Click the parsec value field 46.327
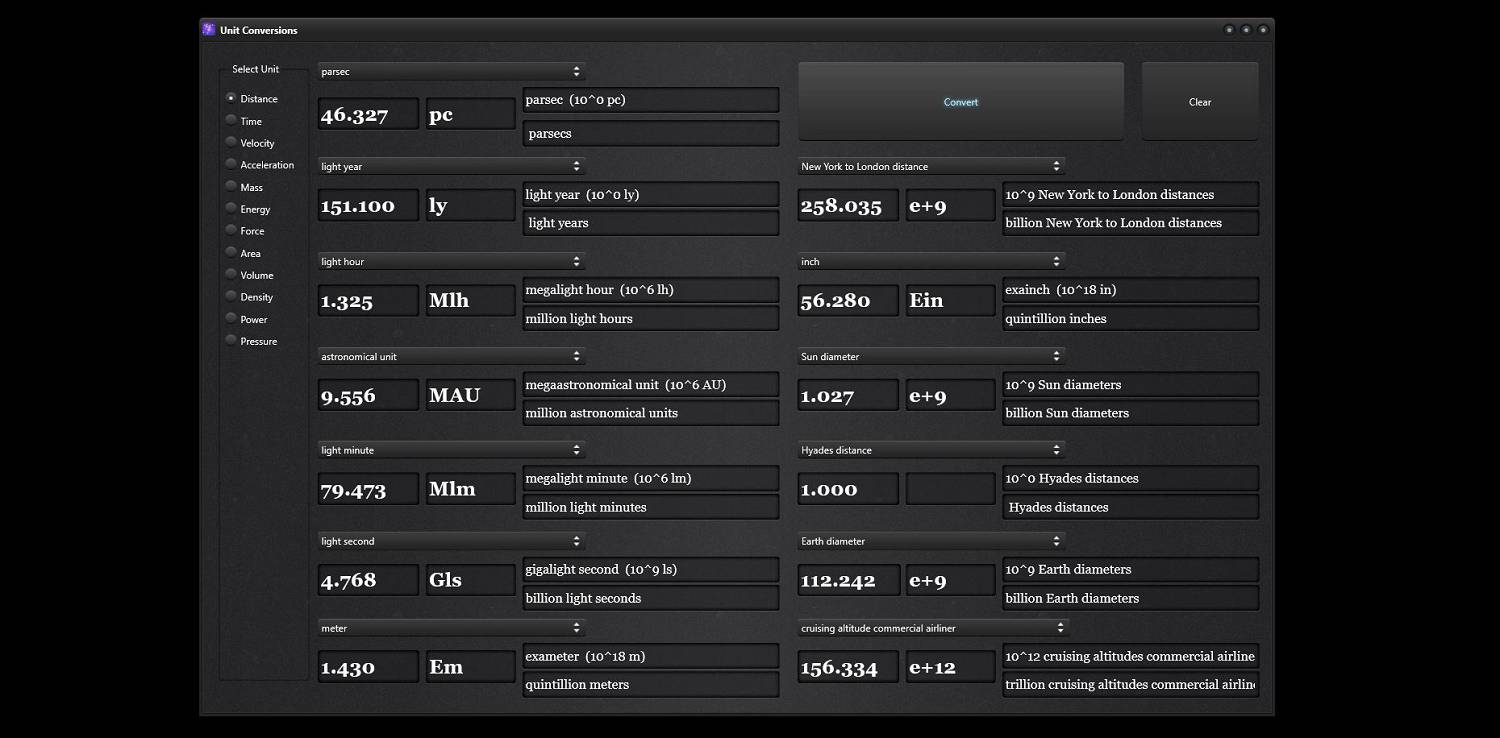Screen dimensions: 1500x738 (368, 114)
